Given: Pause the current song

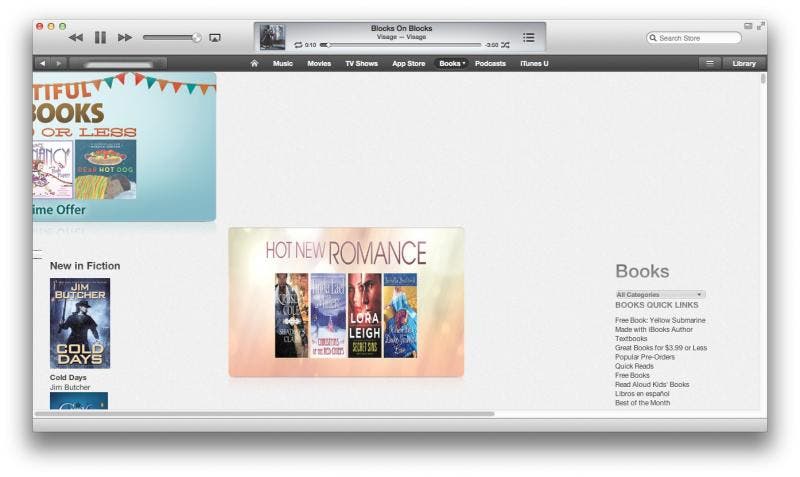Looking at the screenshot, I should 101,37.
